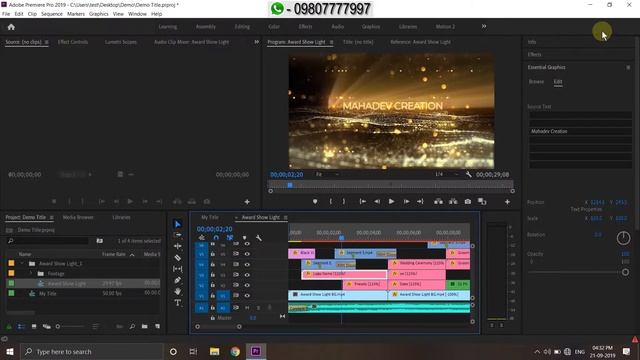This screenshot has height=360, width=640.
Task: Click the Lift button in Program monitor
Action: point(438,202)
